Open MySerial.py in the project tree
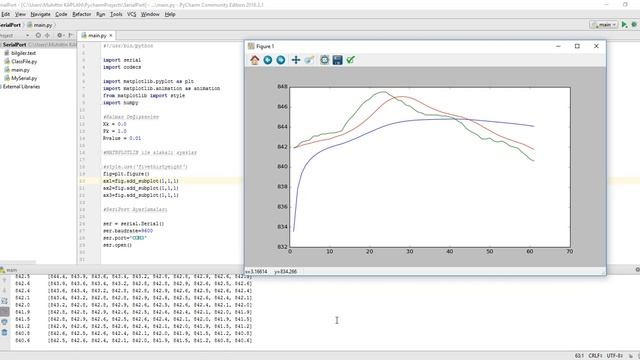Image resolution: width=640 pixels, height=360 pixels. coord(21,78)
